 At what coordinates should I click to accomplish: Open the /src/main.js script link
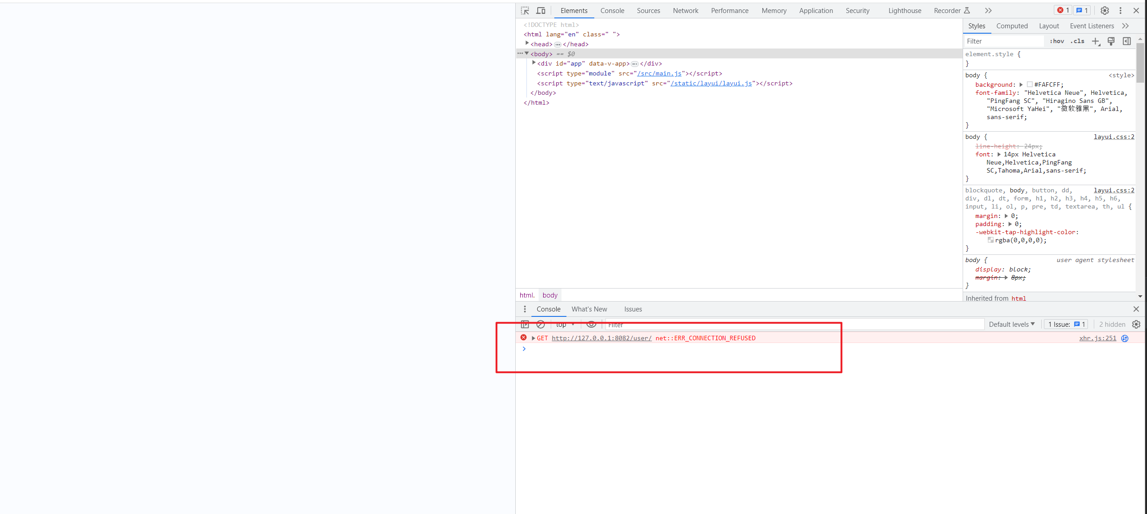(x=661, y=73)
